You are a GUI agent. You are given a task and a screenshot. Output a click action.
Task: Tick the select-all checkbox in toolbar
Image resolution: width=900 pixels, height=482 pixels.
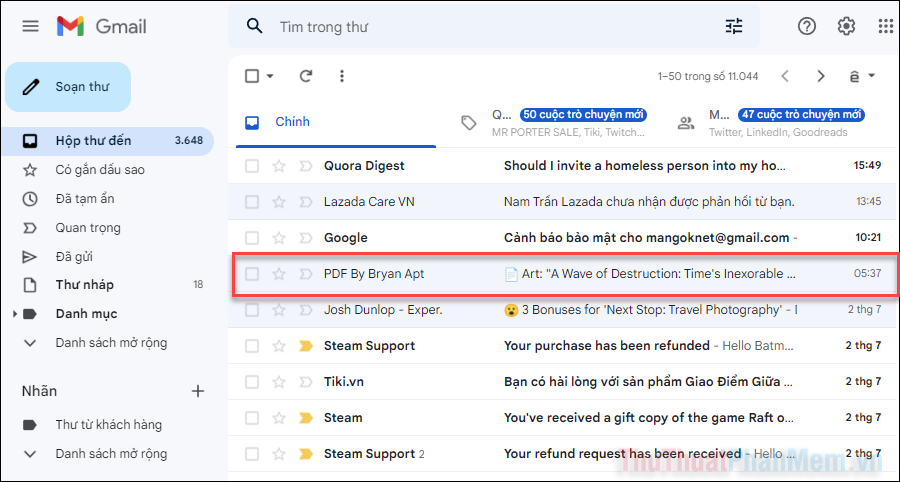pyautogui.click(x=252, y=76)
